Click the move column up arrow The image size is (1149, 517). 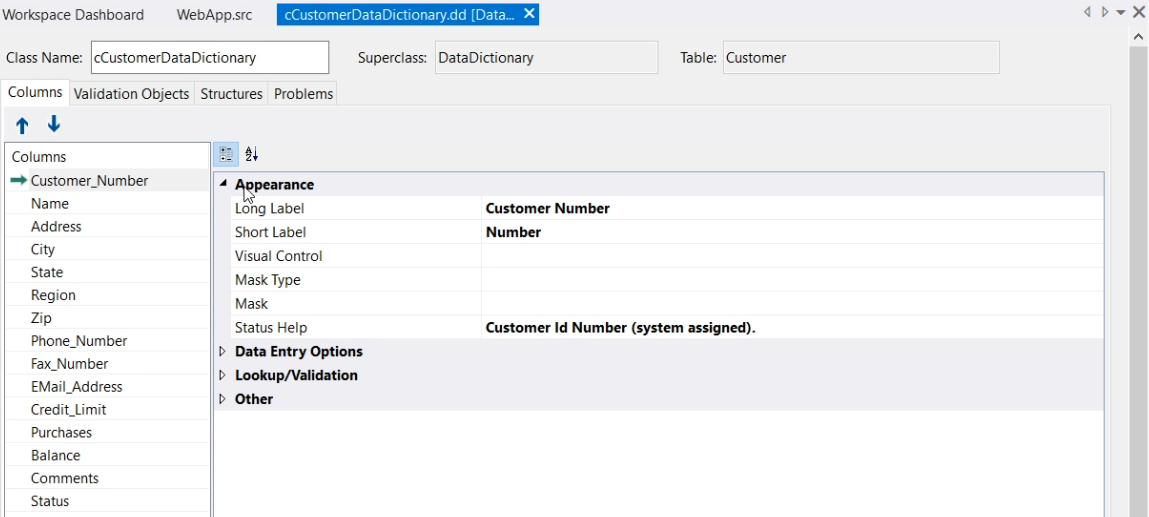pyautogui.click(x=22, y=125)
